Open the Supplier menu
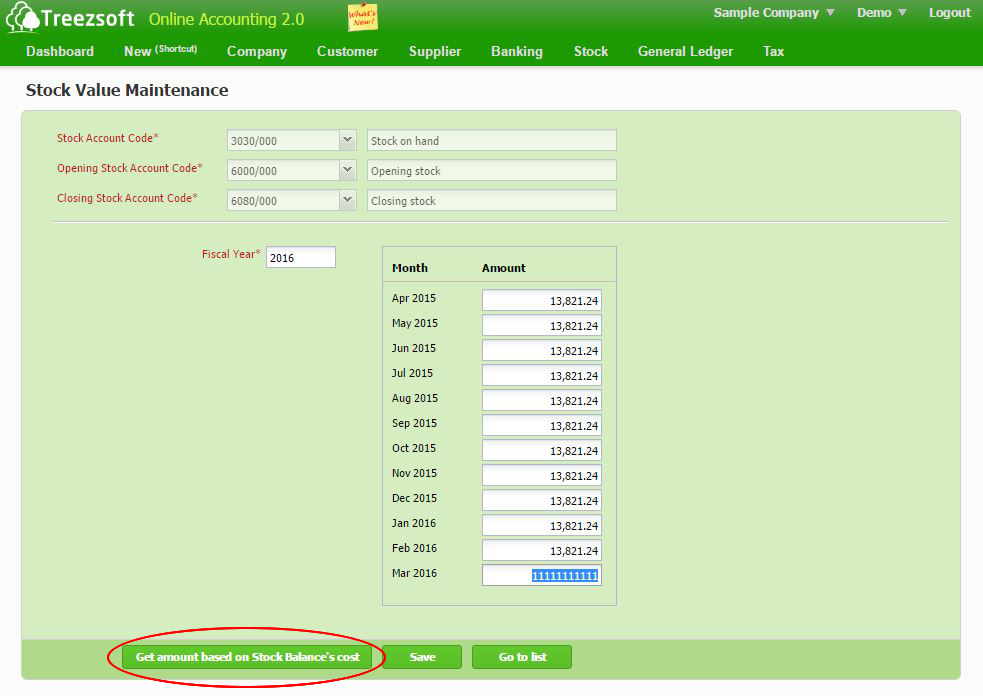Screen dimensions: 983x696 coord(434,51)
